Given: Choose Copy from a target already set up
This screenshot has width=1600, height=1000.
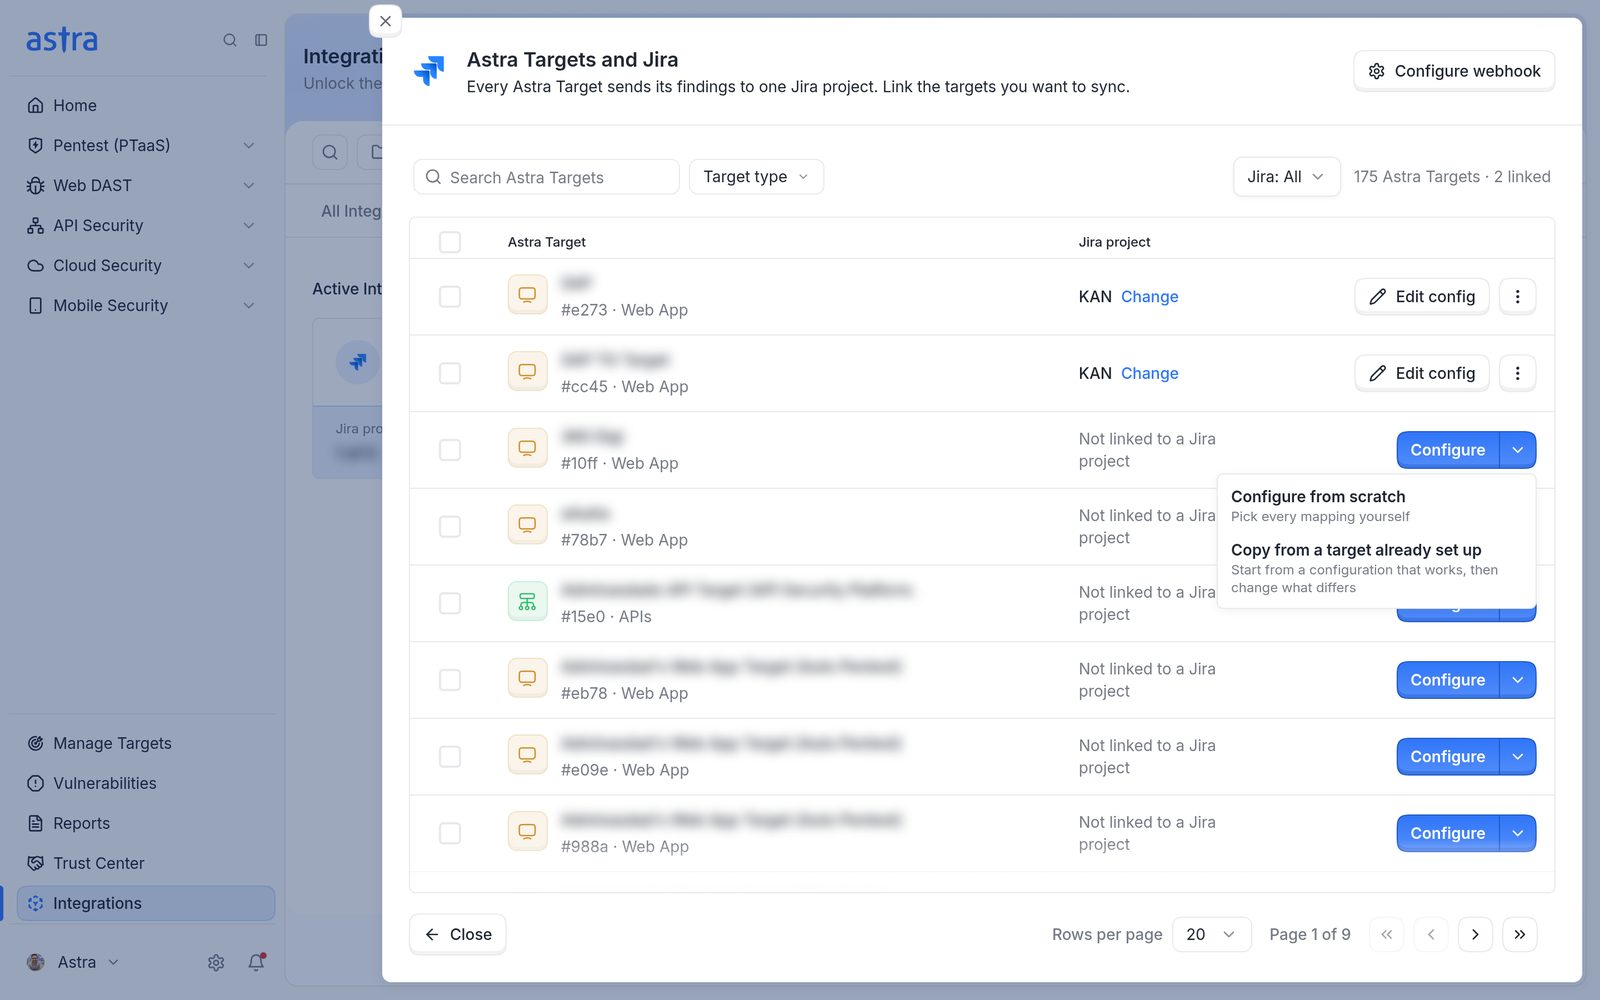Looking at the screenshot, I should 1376,568.
